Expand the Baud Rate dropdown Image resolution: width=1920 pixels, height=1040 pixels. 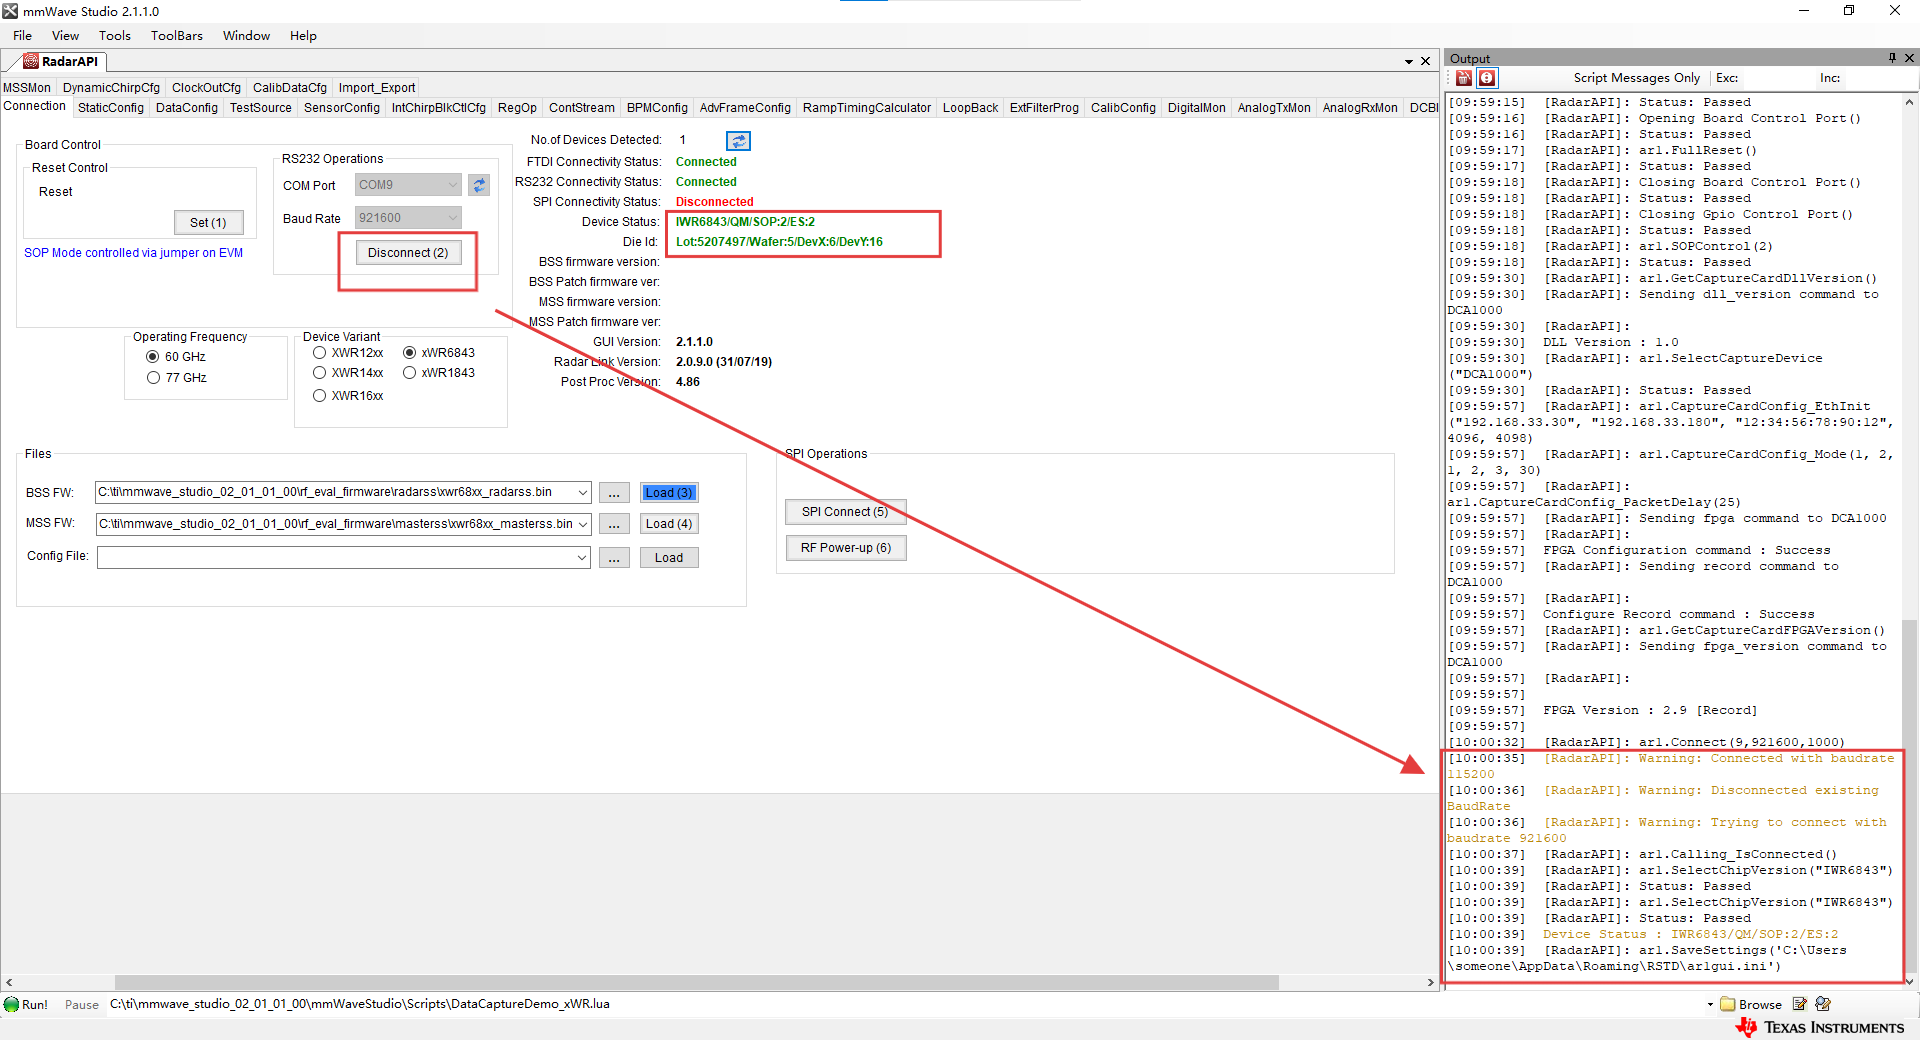click(x=452, y=218)
